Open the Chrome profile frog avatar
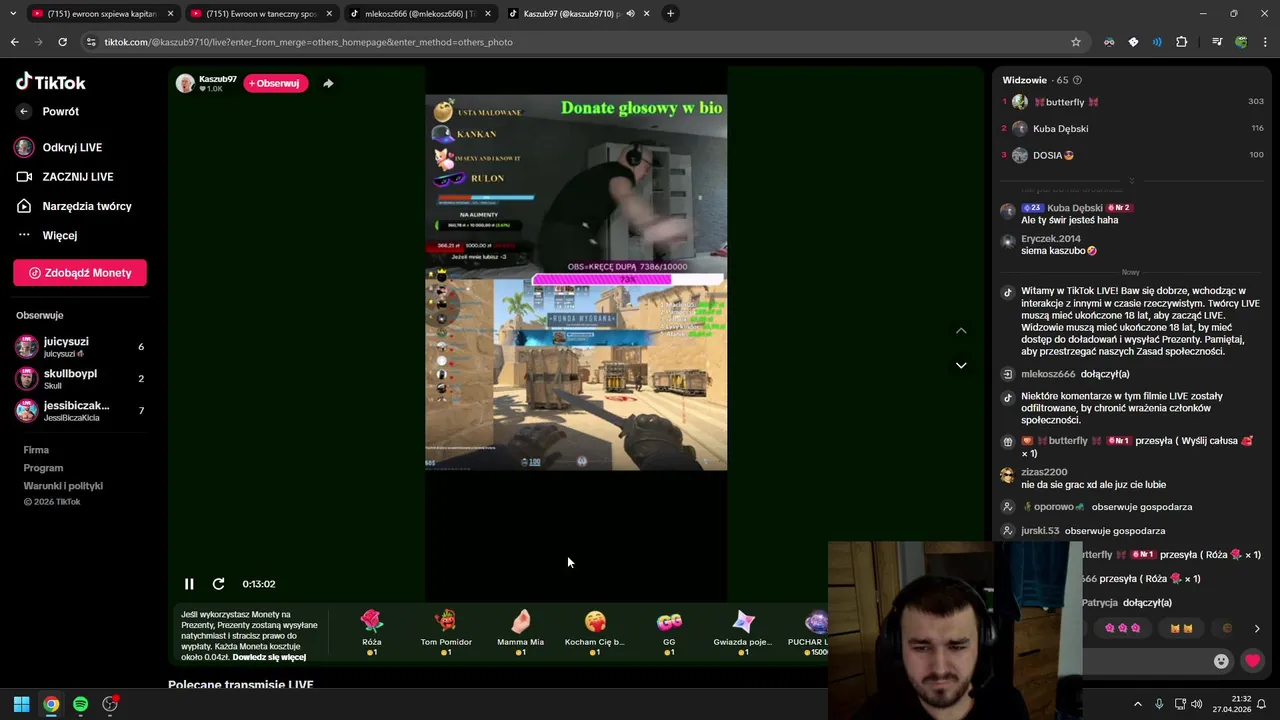 click(x=1241, y=42)
